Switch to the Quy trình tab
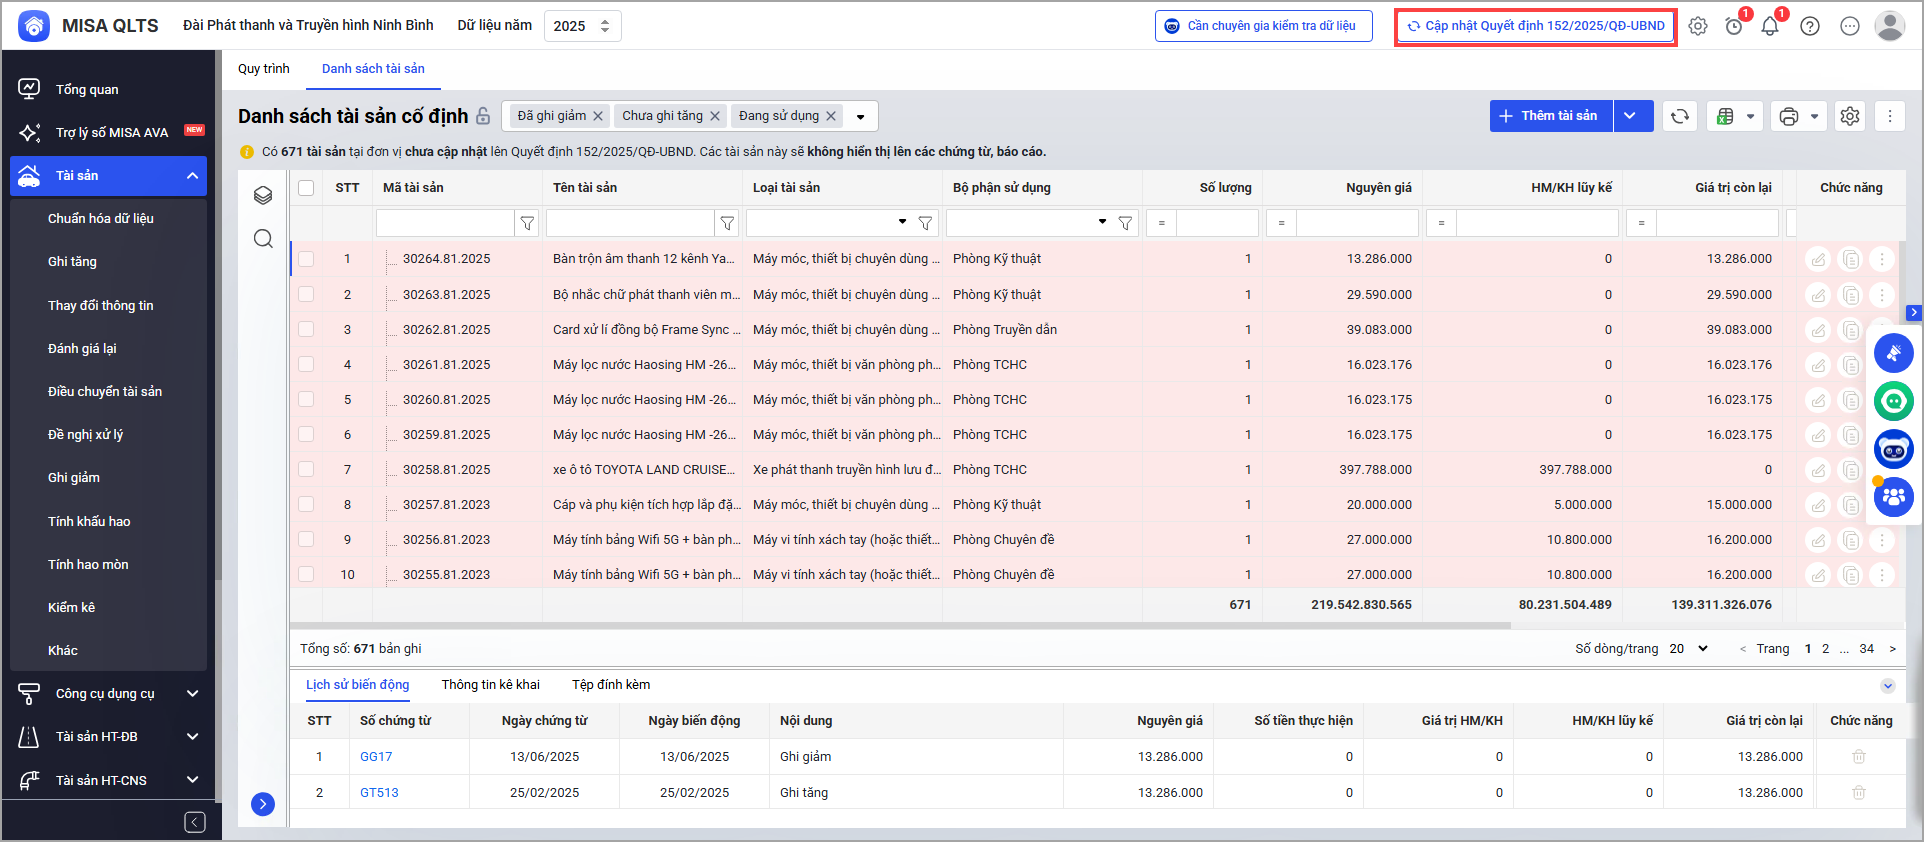 (263, 69)
